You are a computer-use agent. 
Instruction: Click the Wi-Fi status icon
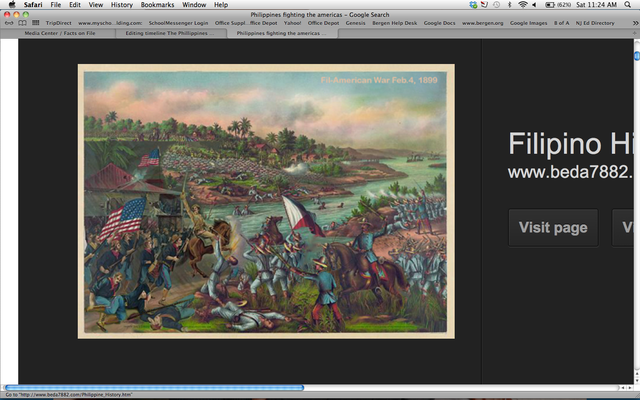coord(522,5)
